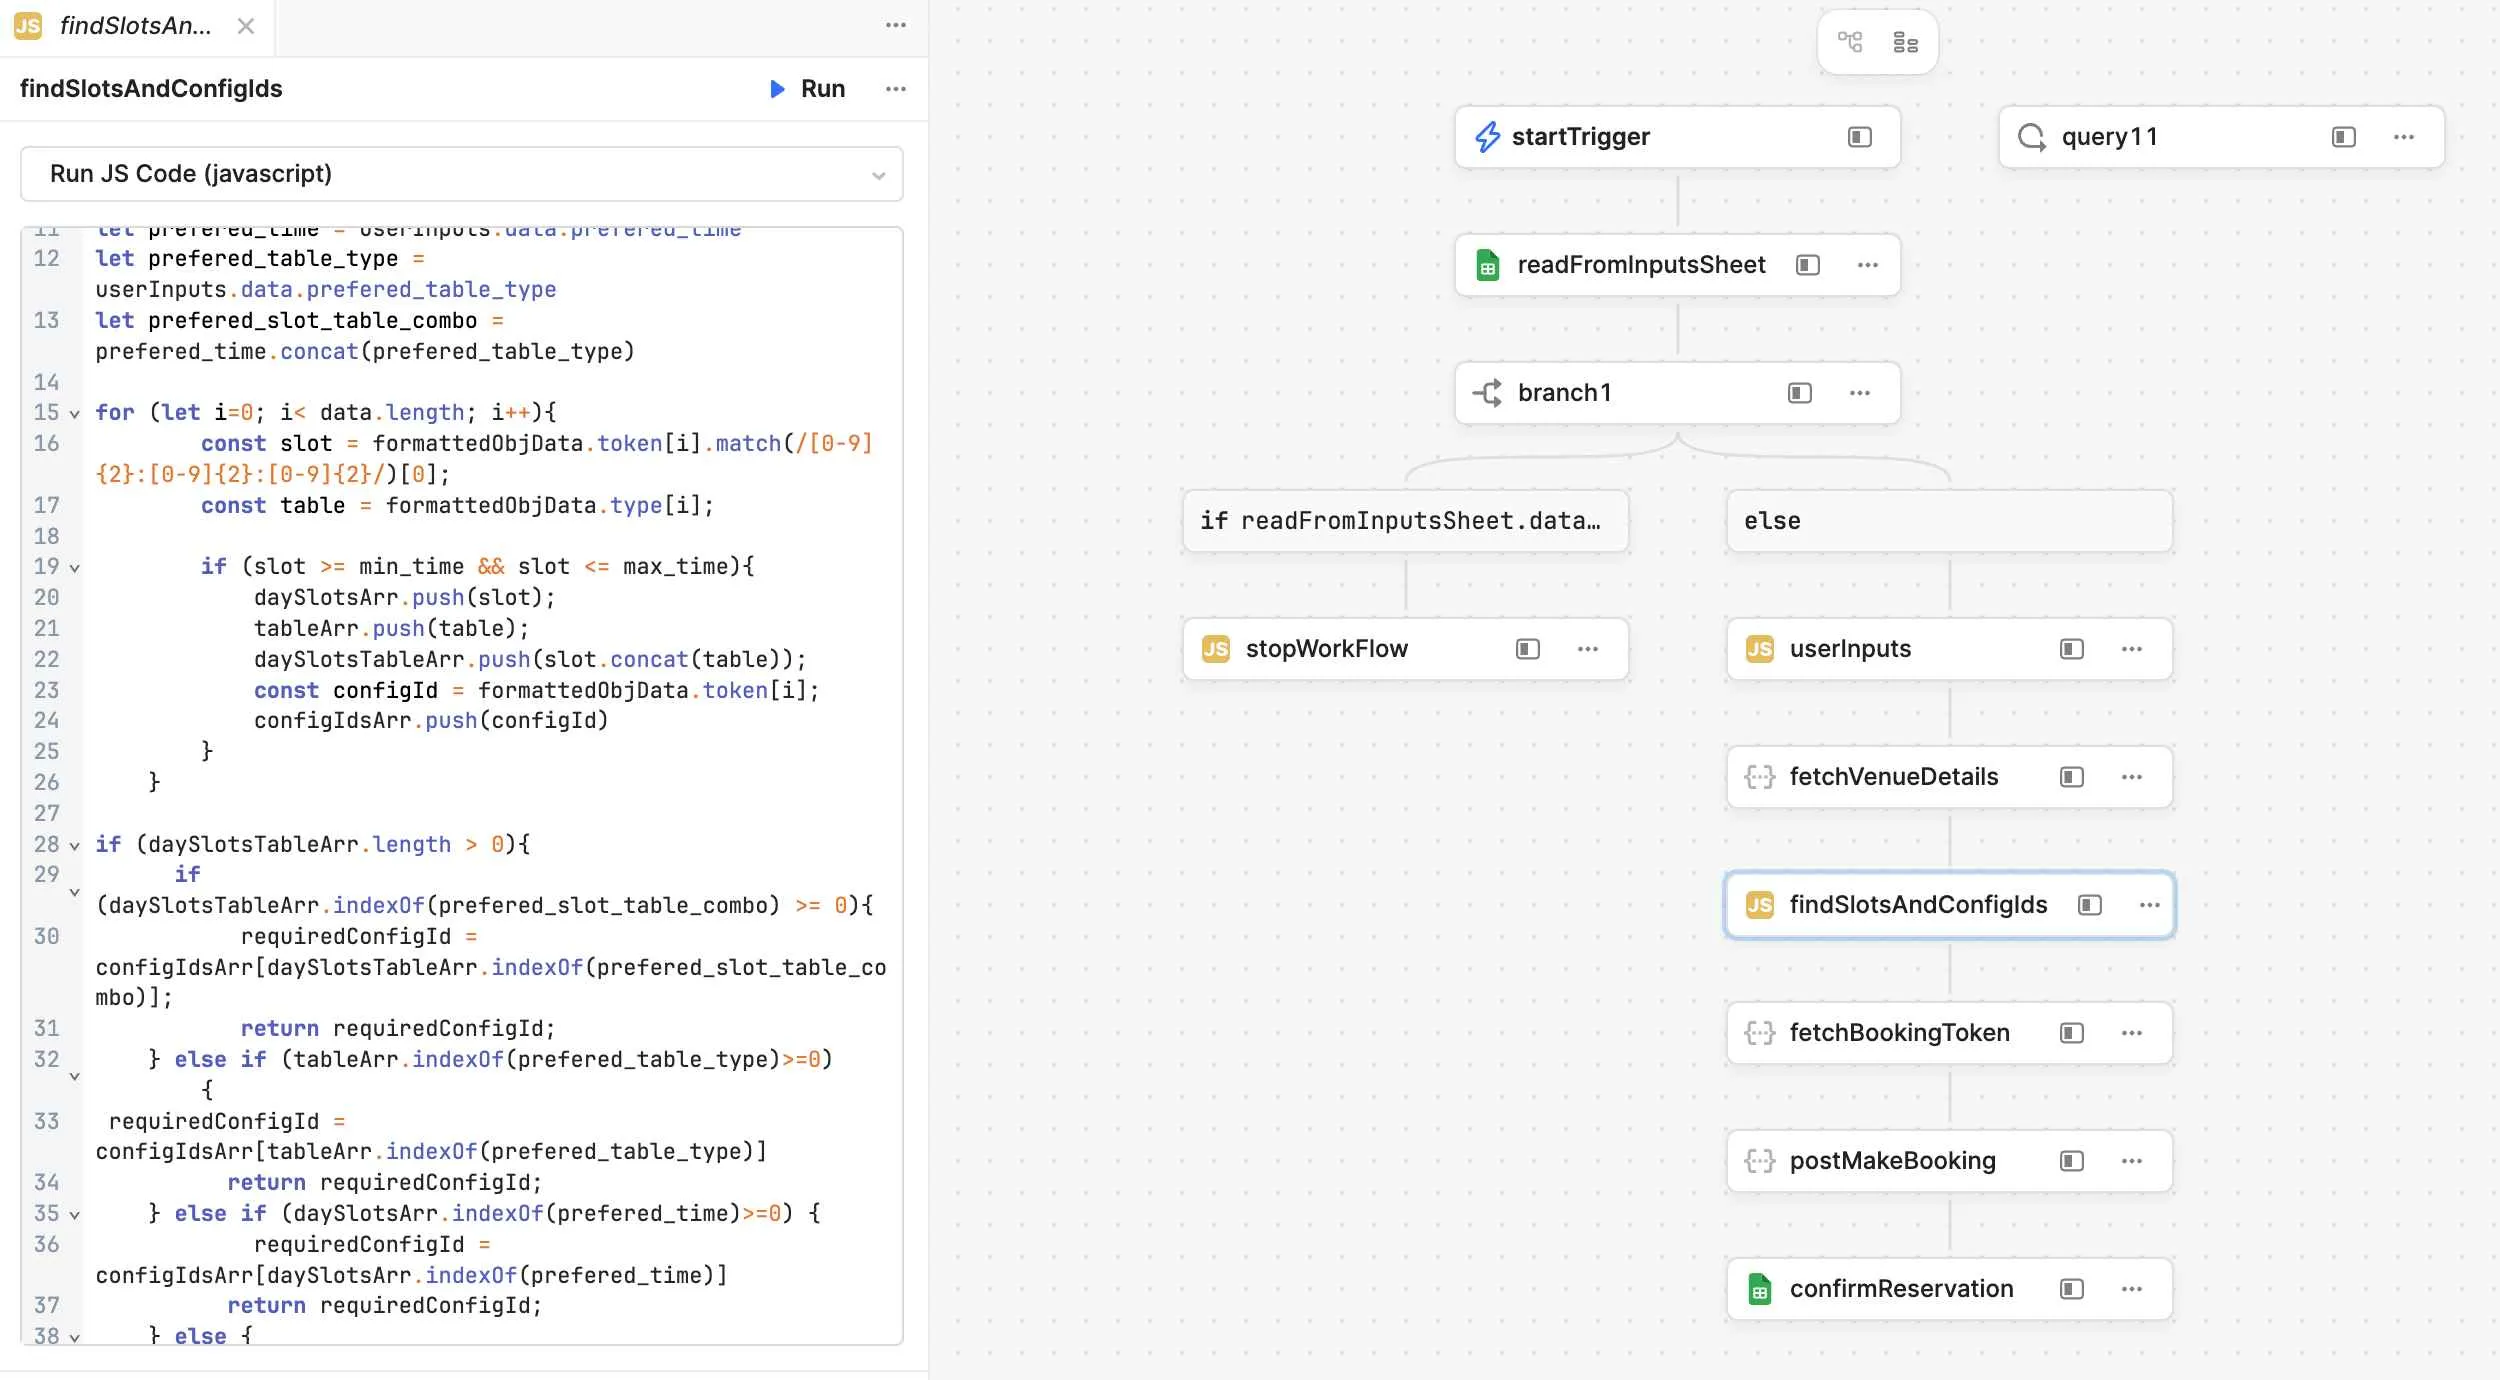Click the findSlotsAndConfigIds node JS icon
This screenshot has width=2500, height=1380.
pyautogui.click(x=1760, y=905)
